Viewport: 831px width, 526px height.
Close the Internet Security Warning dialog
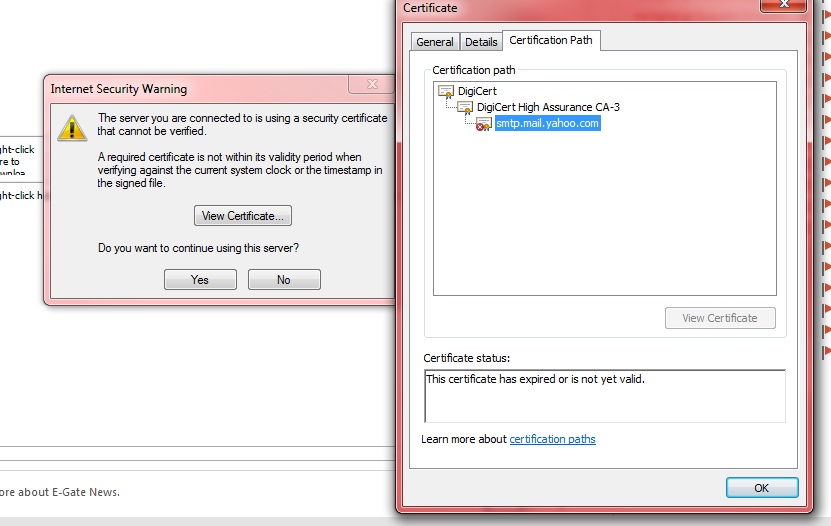372,84
